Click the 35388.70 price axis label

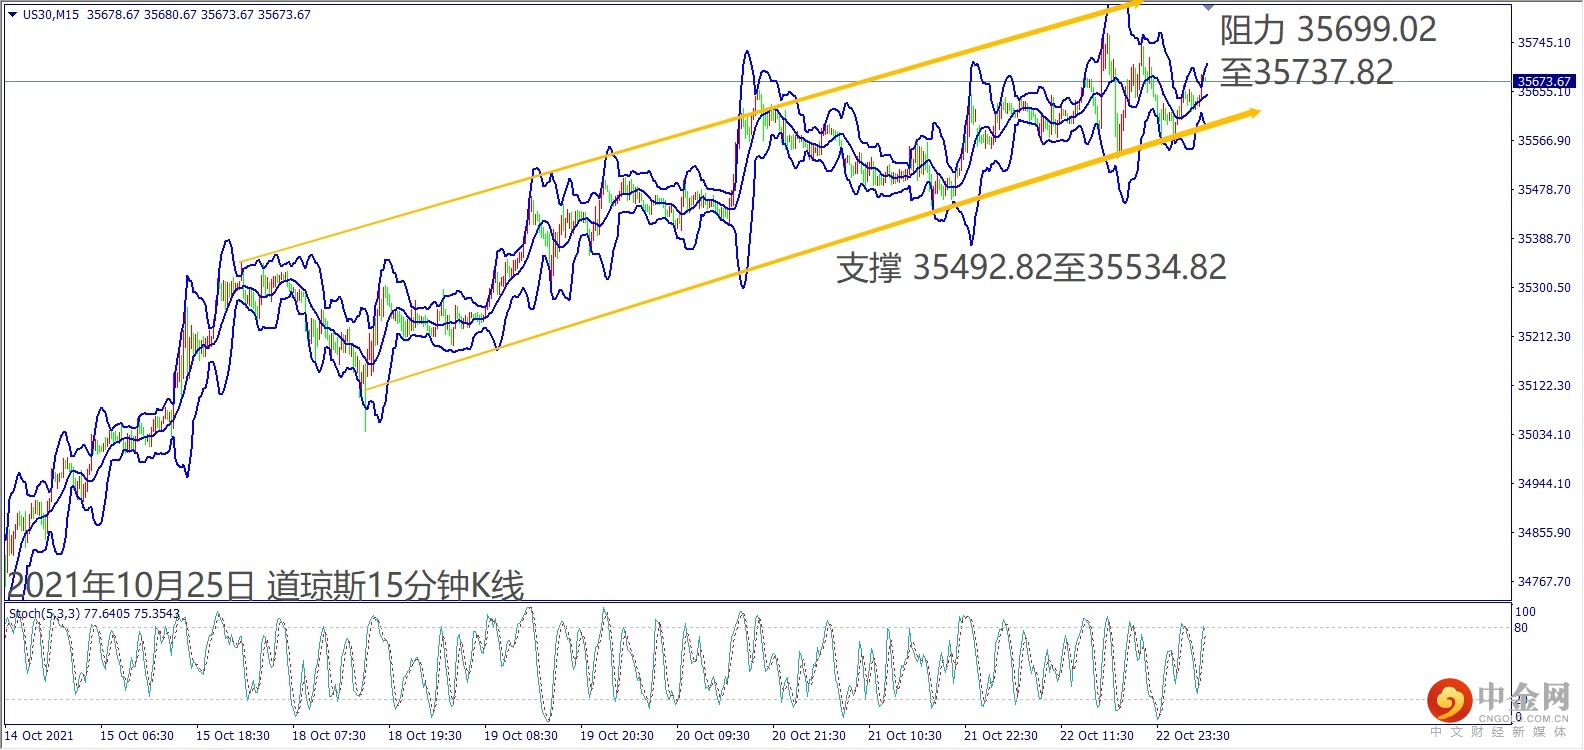point(1544,239)
